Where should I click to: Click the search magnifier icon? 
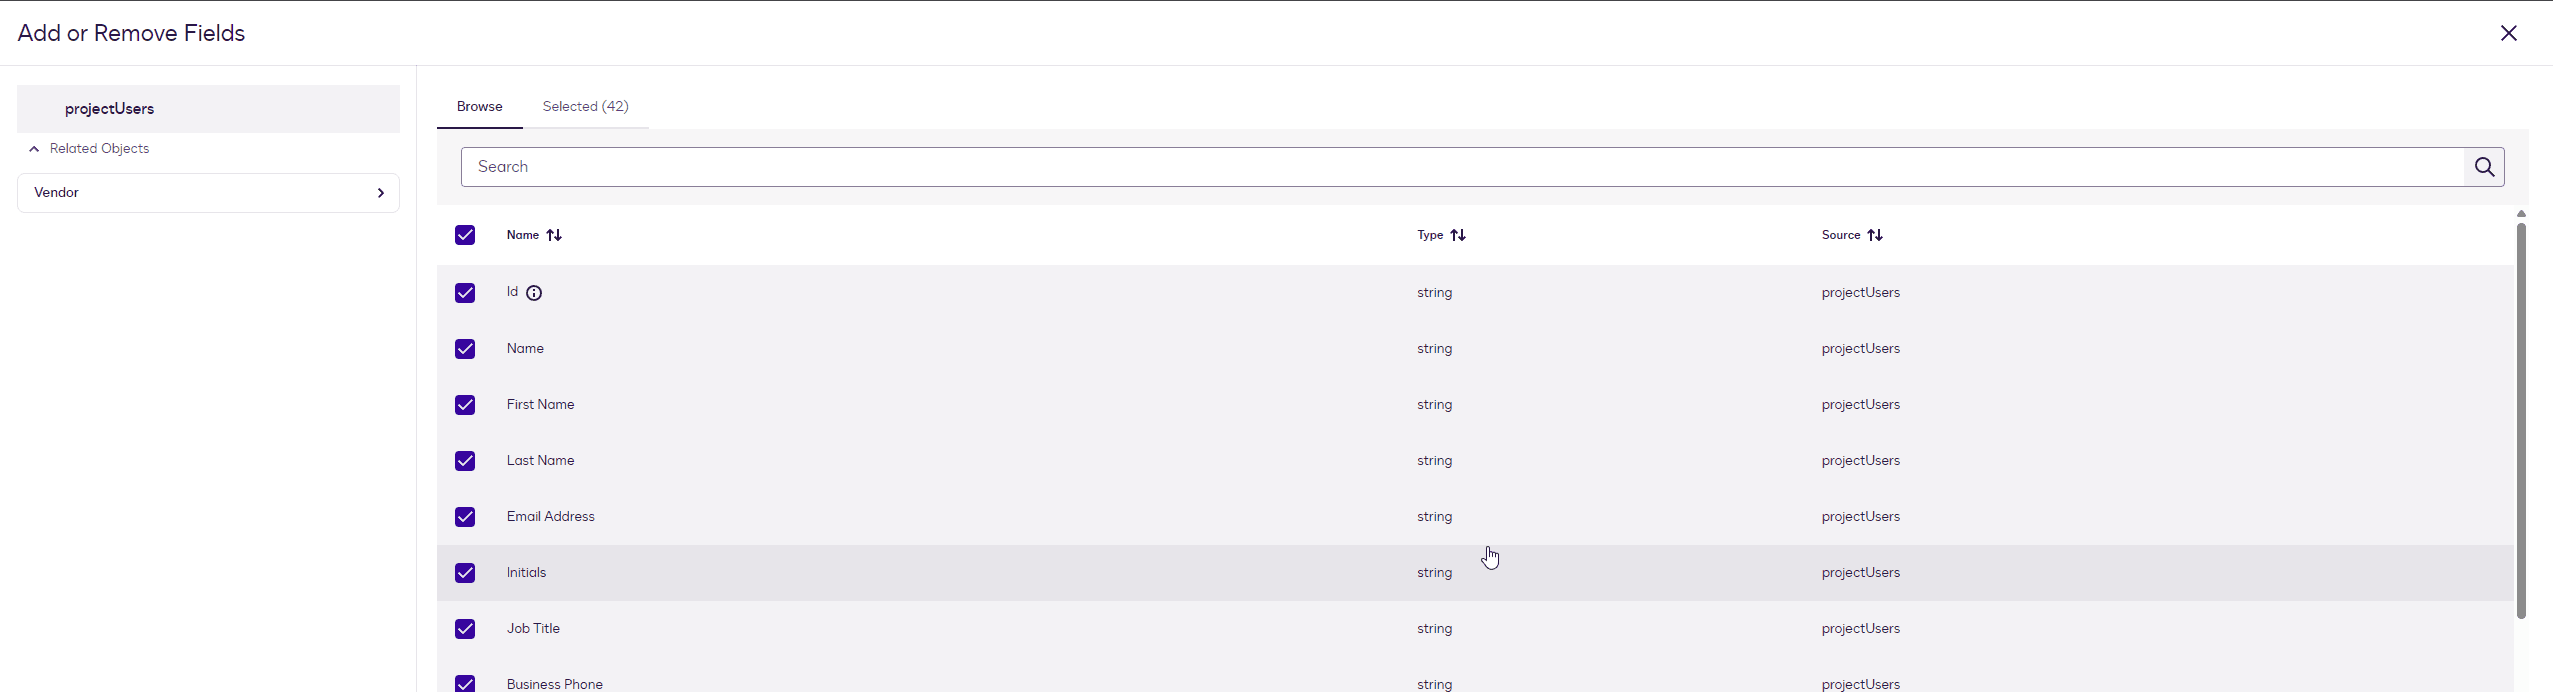(2484, 167)
